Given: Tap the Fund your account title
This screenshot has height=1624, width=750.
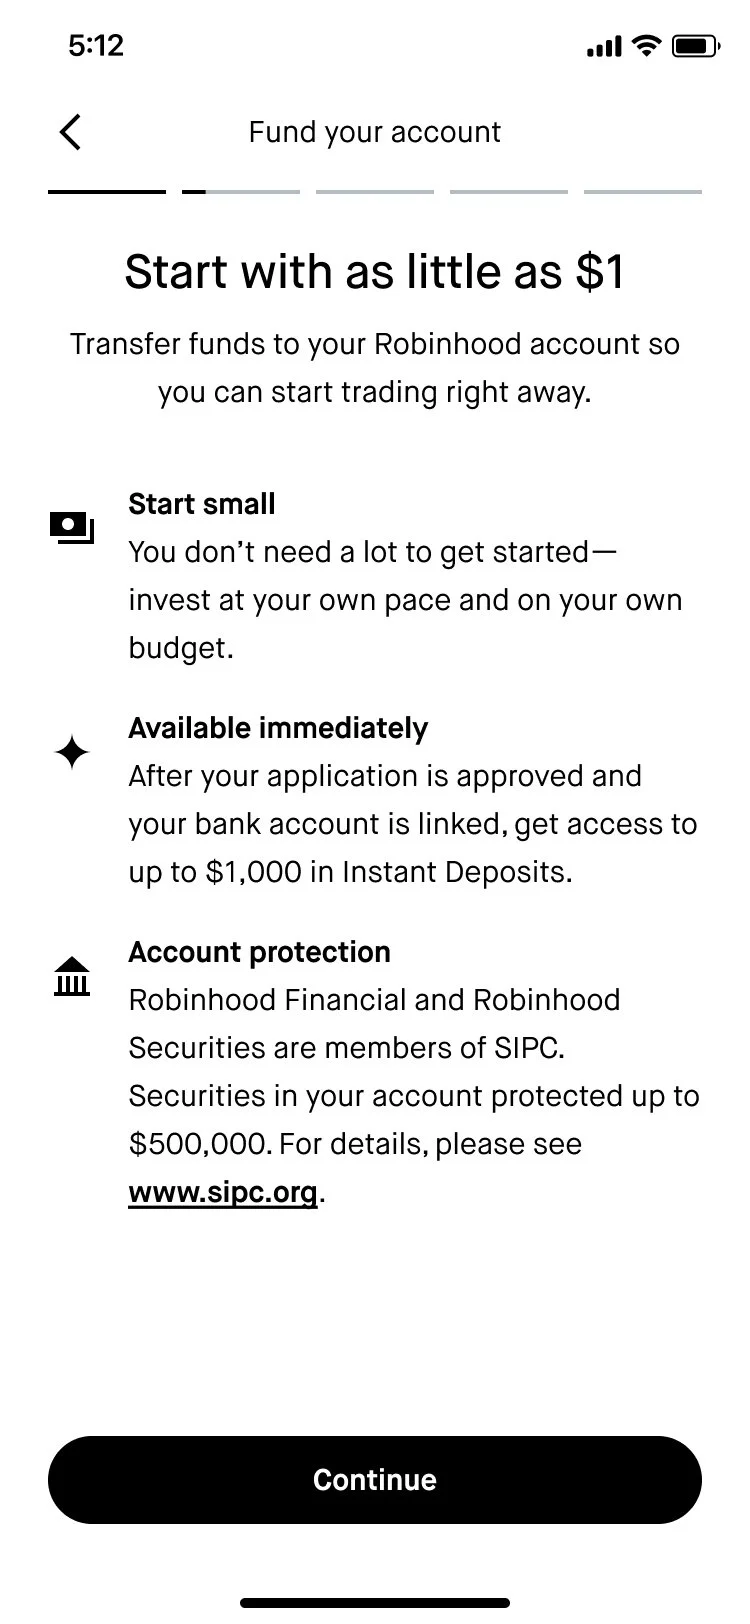Looking at the screenshot, I should click(x=375, y=132).
